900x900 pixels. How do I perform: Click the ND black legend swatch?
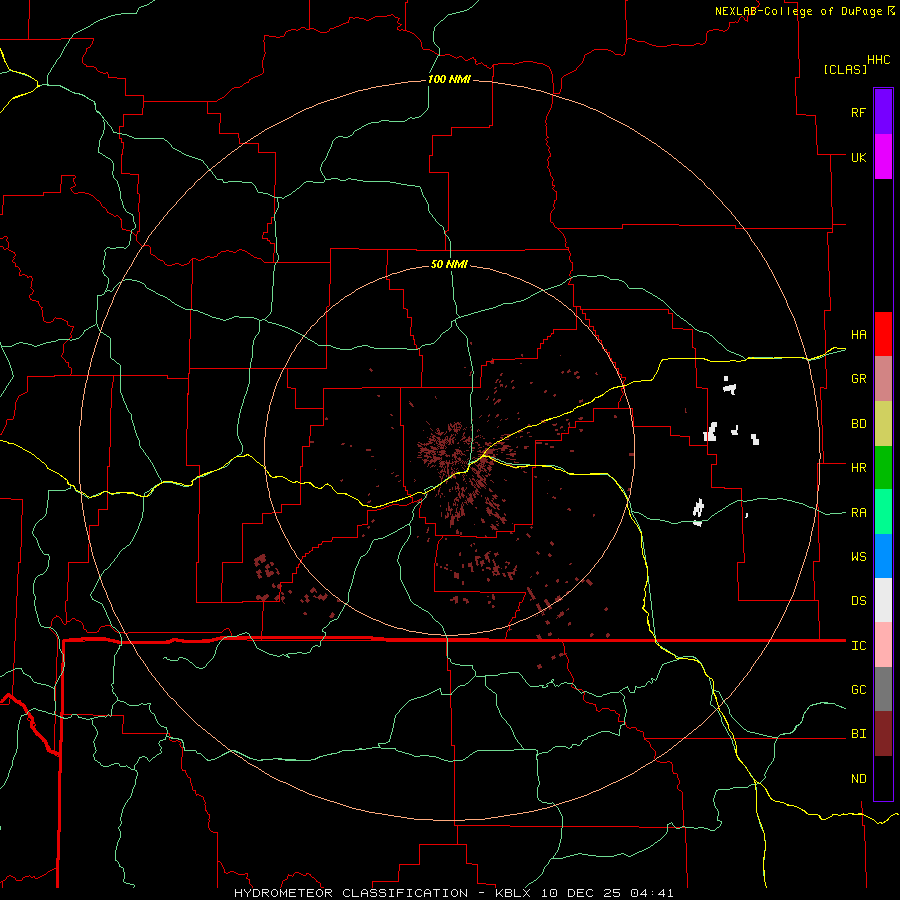883,778
